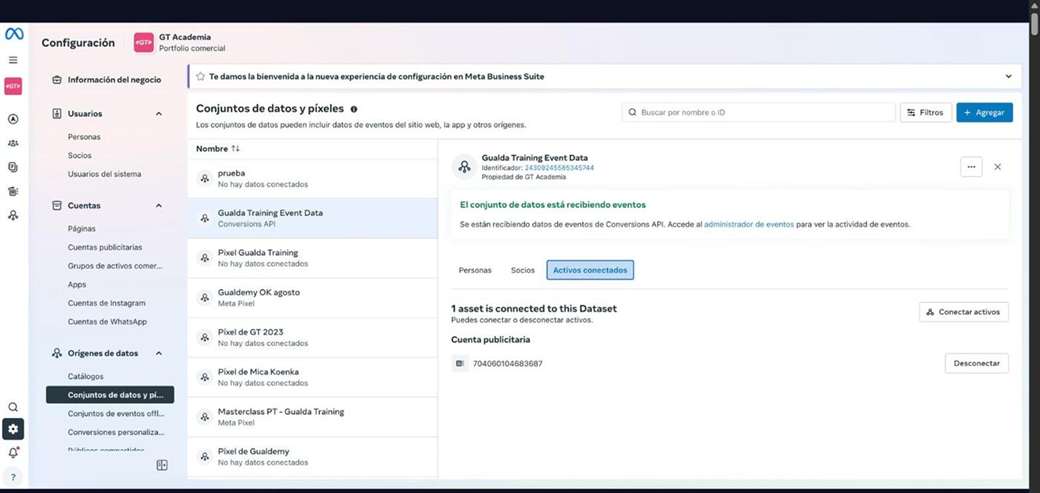Collapse the Usuarios section
Viewport: 1040px width, 493px height.
pyautogui.click(x=159, y=114)
